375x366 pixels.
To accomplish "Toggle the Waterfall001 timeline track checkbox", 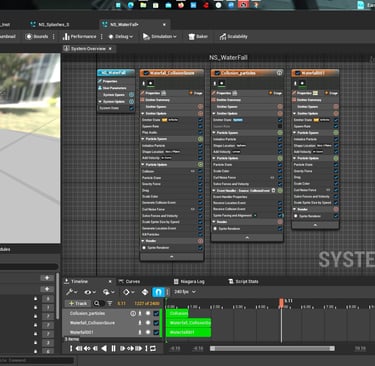I will tap(156, 332).
